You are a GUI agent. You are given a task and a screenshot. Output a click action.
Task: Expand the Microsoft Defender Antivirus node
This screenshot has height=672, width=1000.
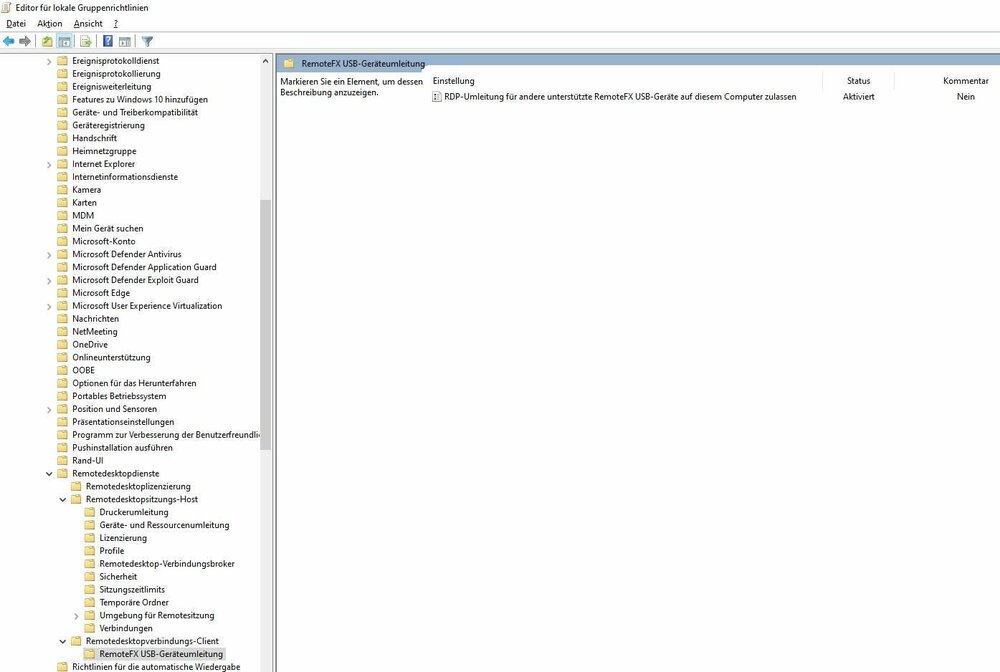(49, 255)
